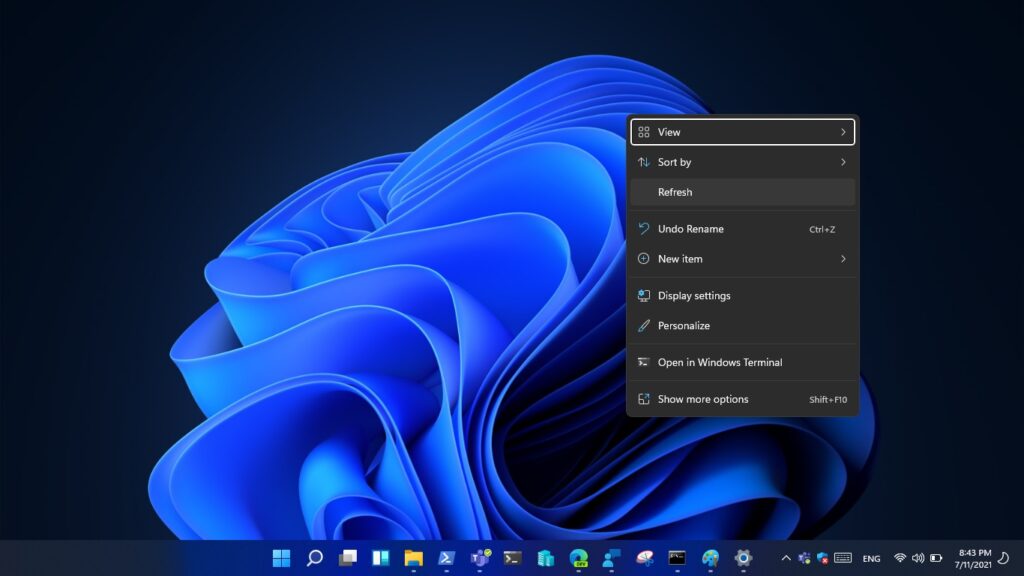Launch PowerShell from the taskbar
Screen dimensions: 1024x576
[x=446, y=558]
